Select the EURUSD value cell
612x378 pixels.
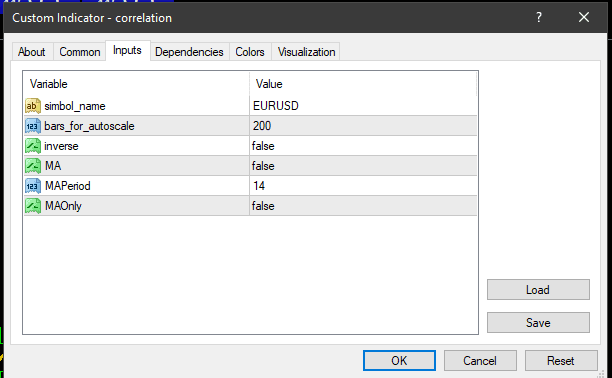(x=363, y=106)
